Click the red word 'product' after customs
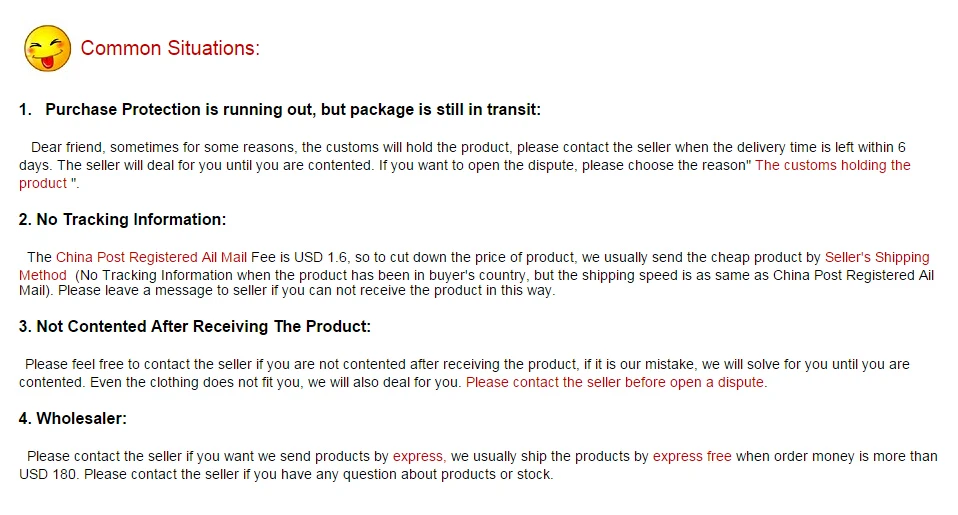Screen dimensions: 958x515 tap(43, 183)
